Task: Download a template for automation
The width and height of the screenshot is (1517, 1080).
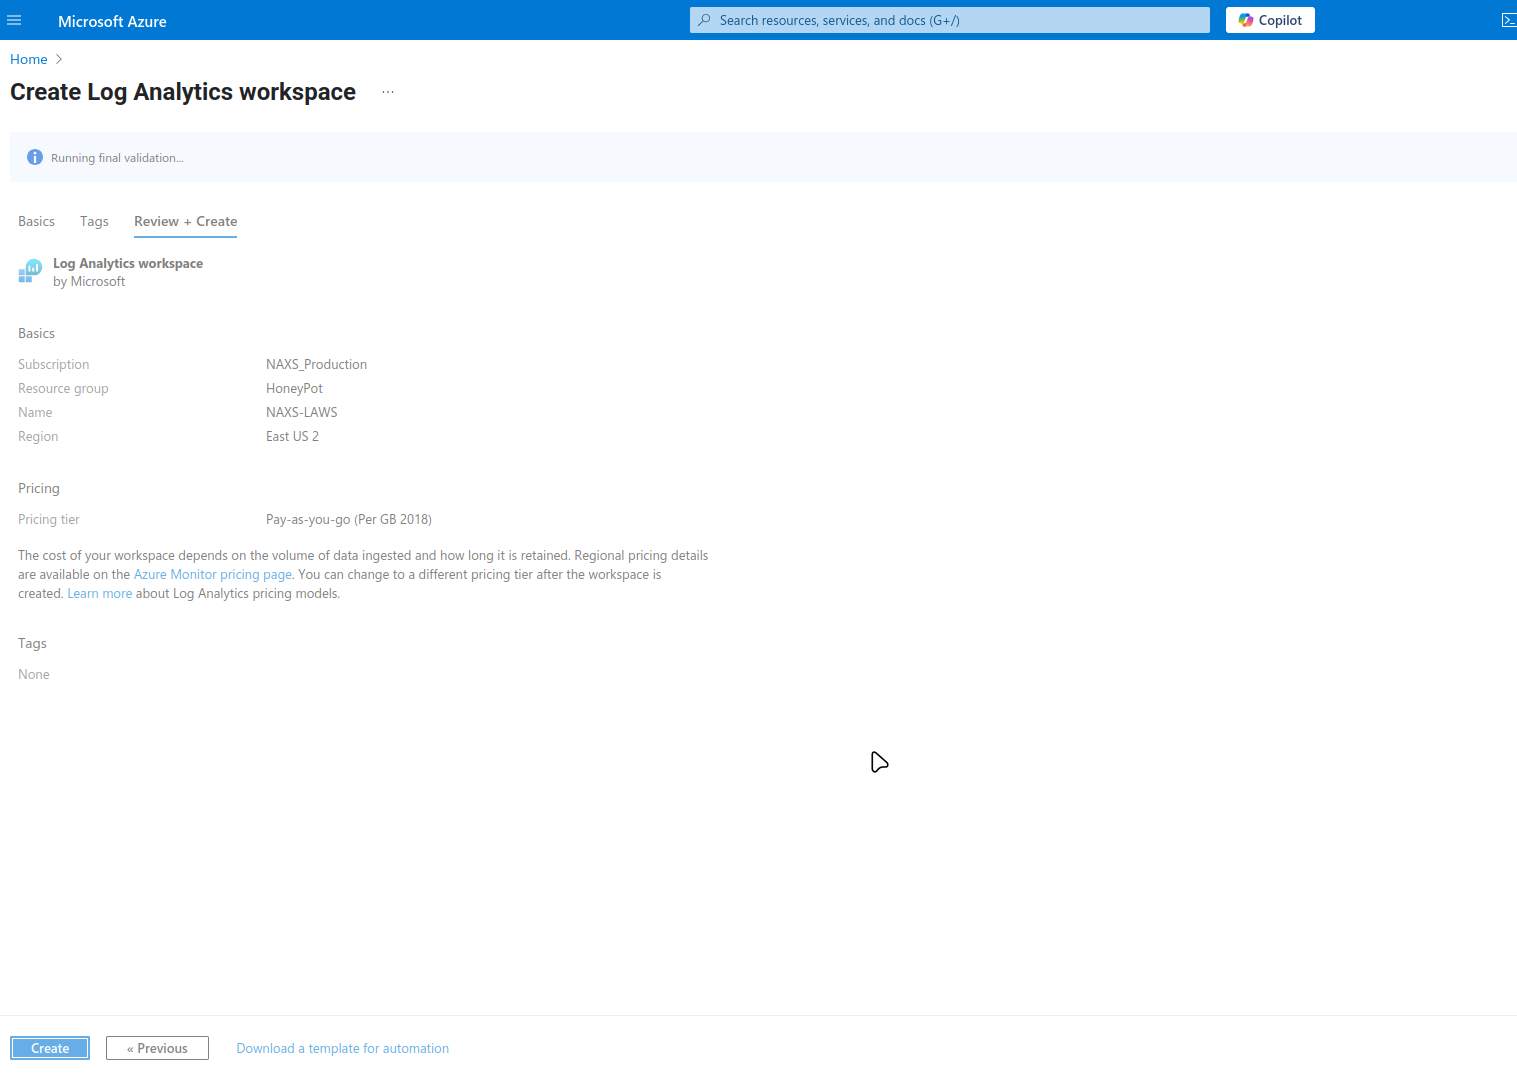Action: (x=343, y=1048)
